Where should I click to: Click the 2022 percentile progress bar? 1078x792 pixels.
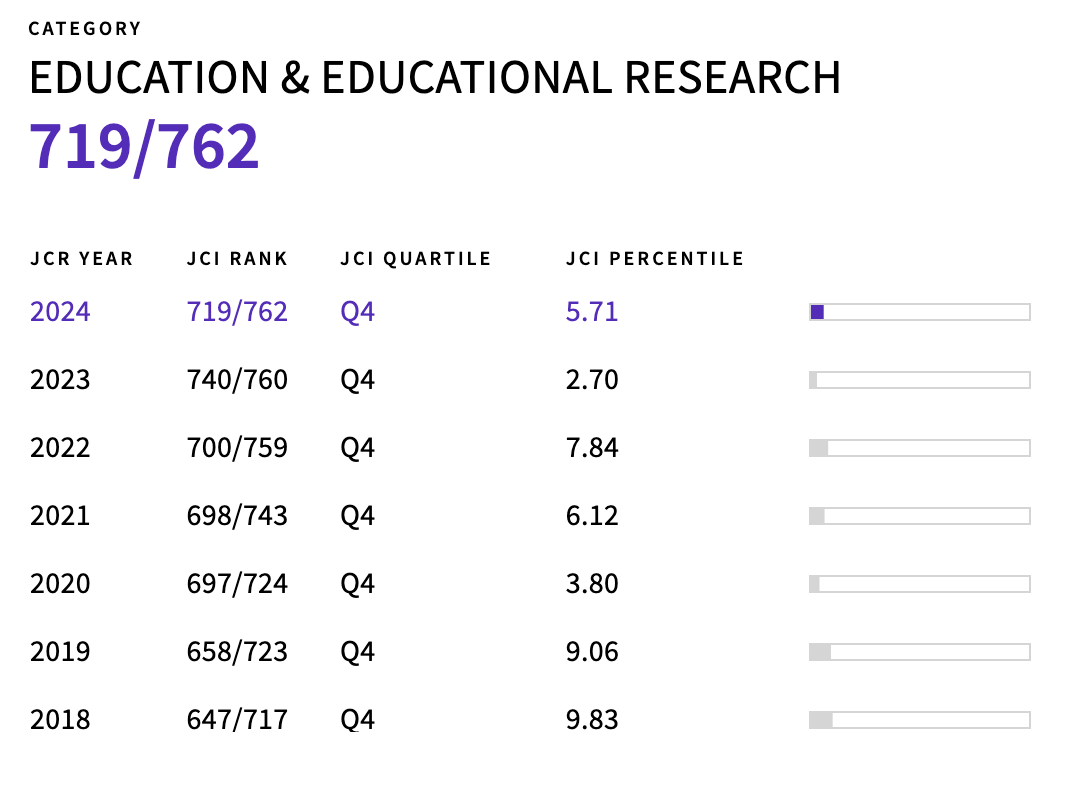point(919,448)
